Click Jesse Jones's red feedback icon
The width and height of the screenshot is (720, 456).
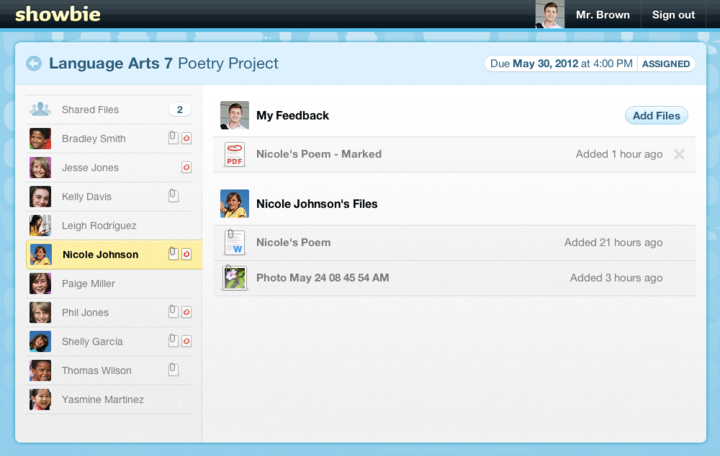pos(186,167)
